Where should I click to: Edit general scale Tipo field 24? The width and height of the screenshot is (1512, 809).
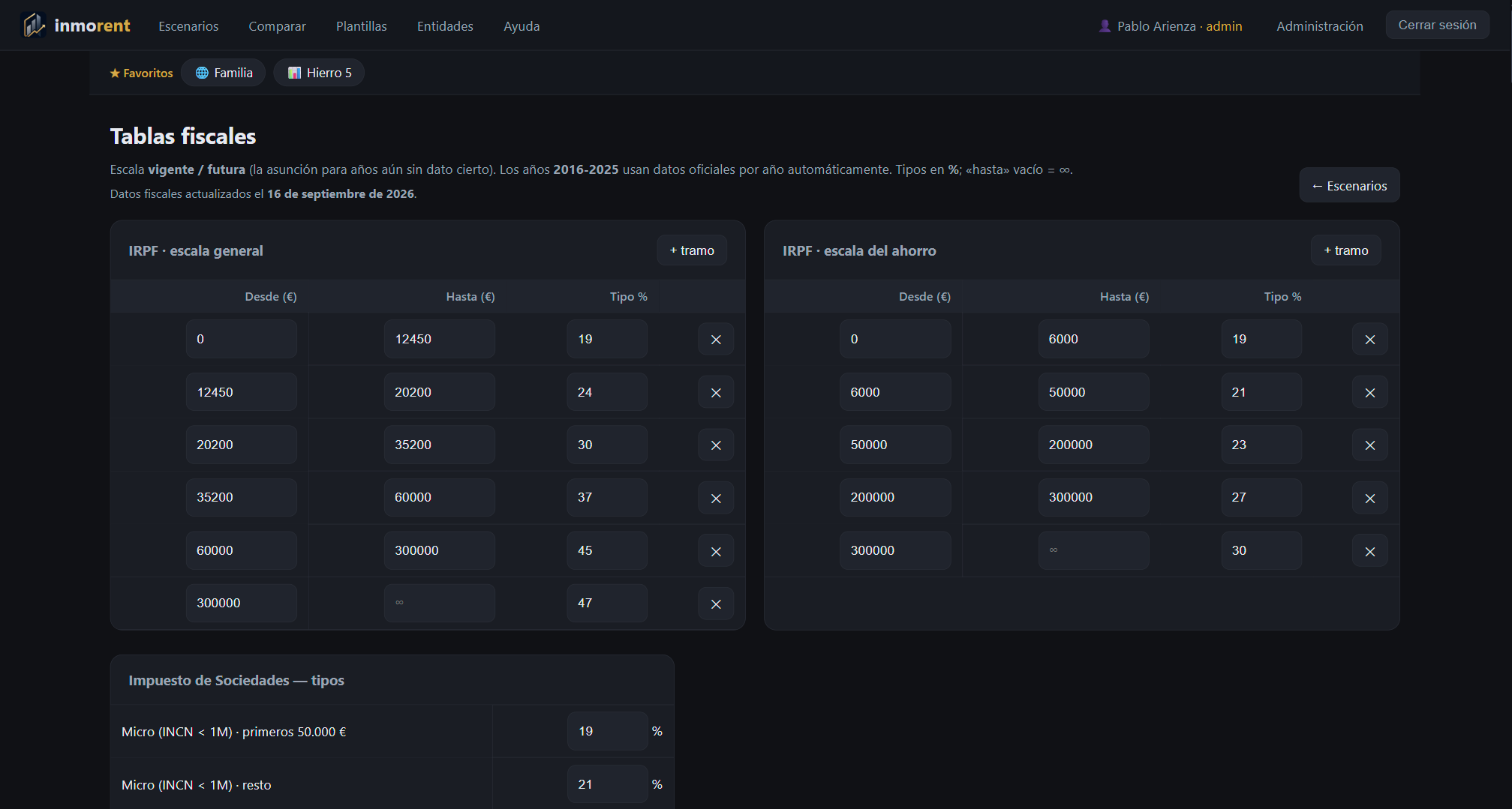(x=607, y=392)
